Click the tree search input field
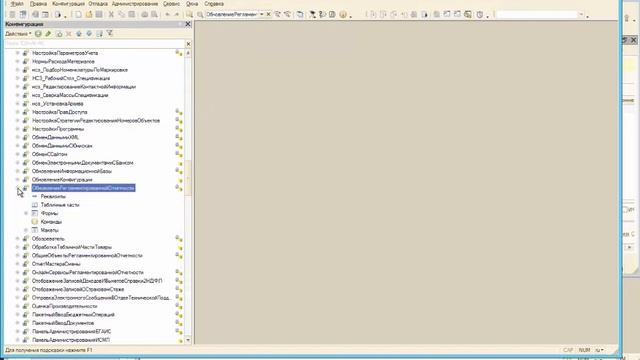Image resolution: width=640 pixels, height=360 pixels. pos(95,44)
